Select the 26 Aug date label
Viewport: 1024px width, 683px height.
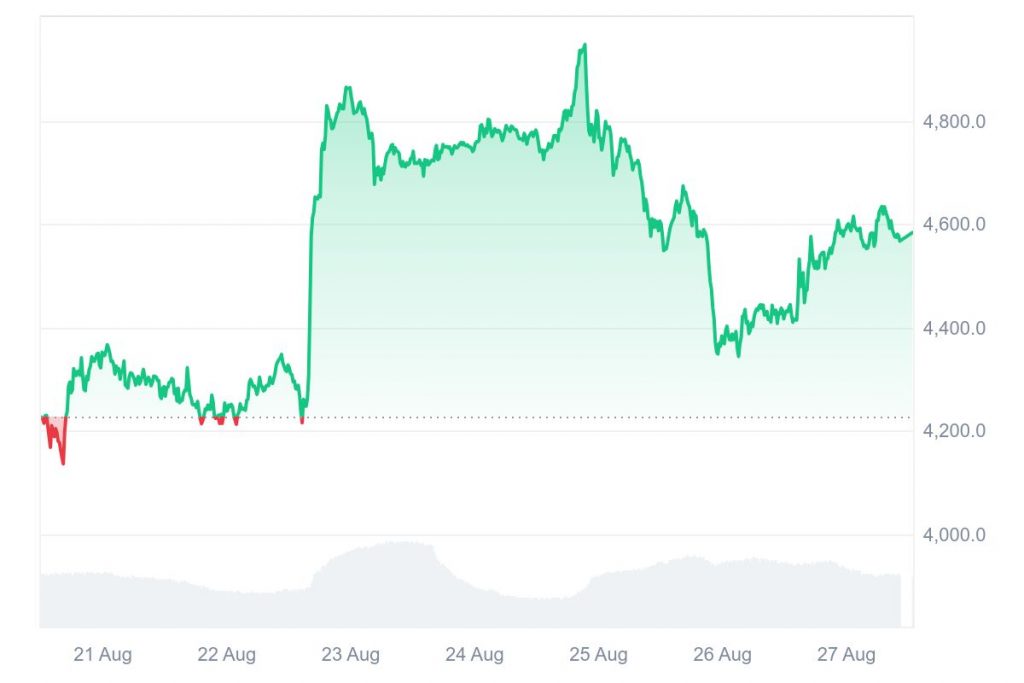(x=722, y=656)
